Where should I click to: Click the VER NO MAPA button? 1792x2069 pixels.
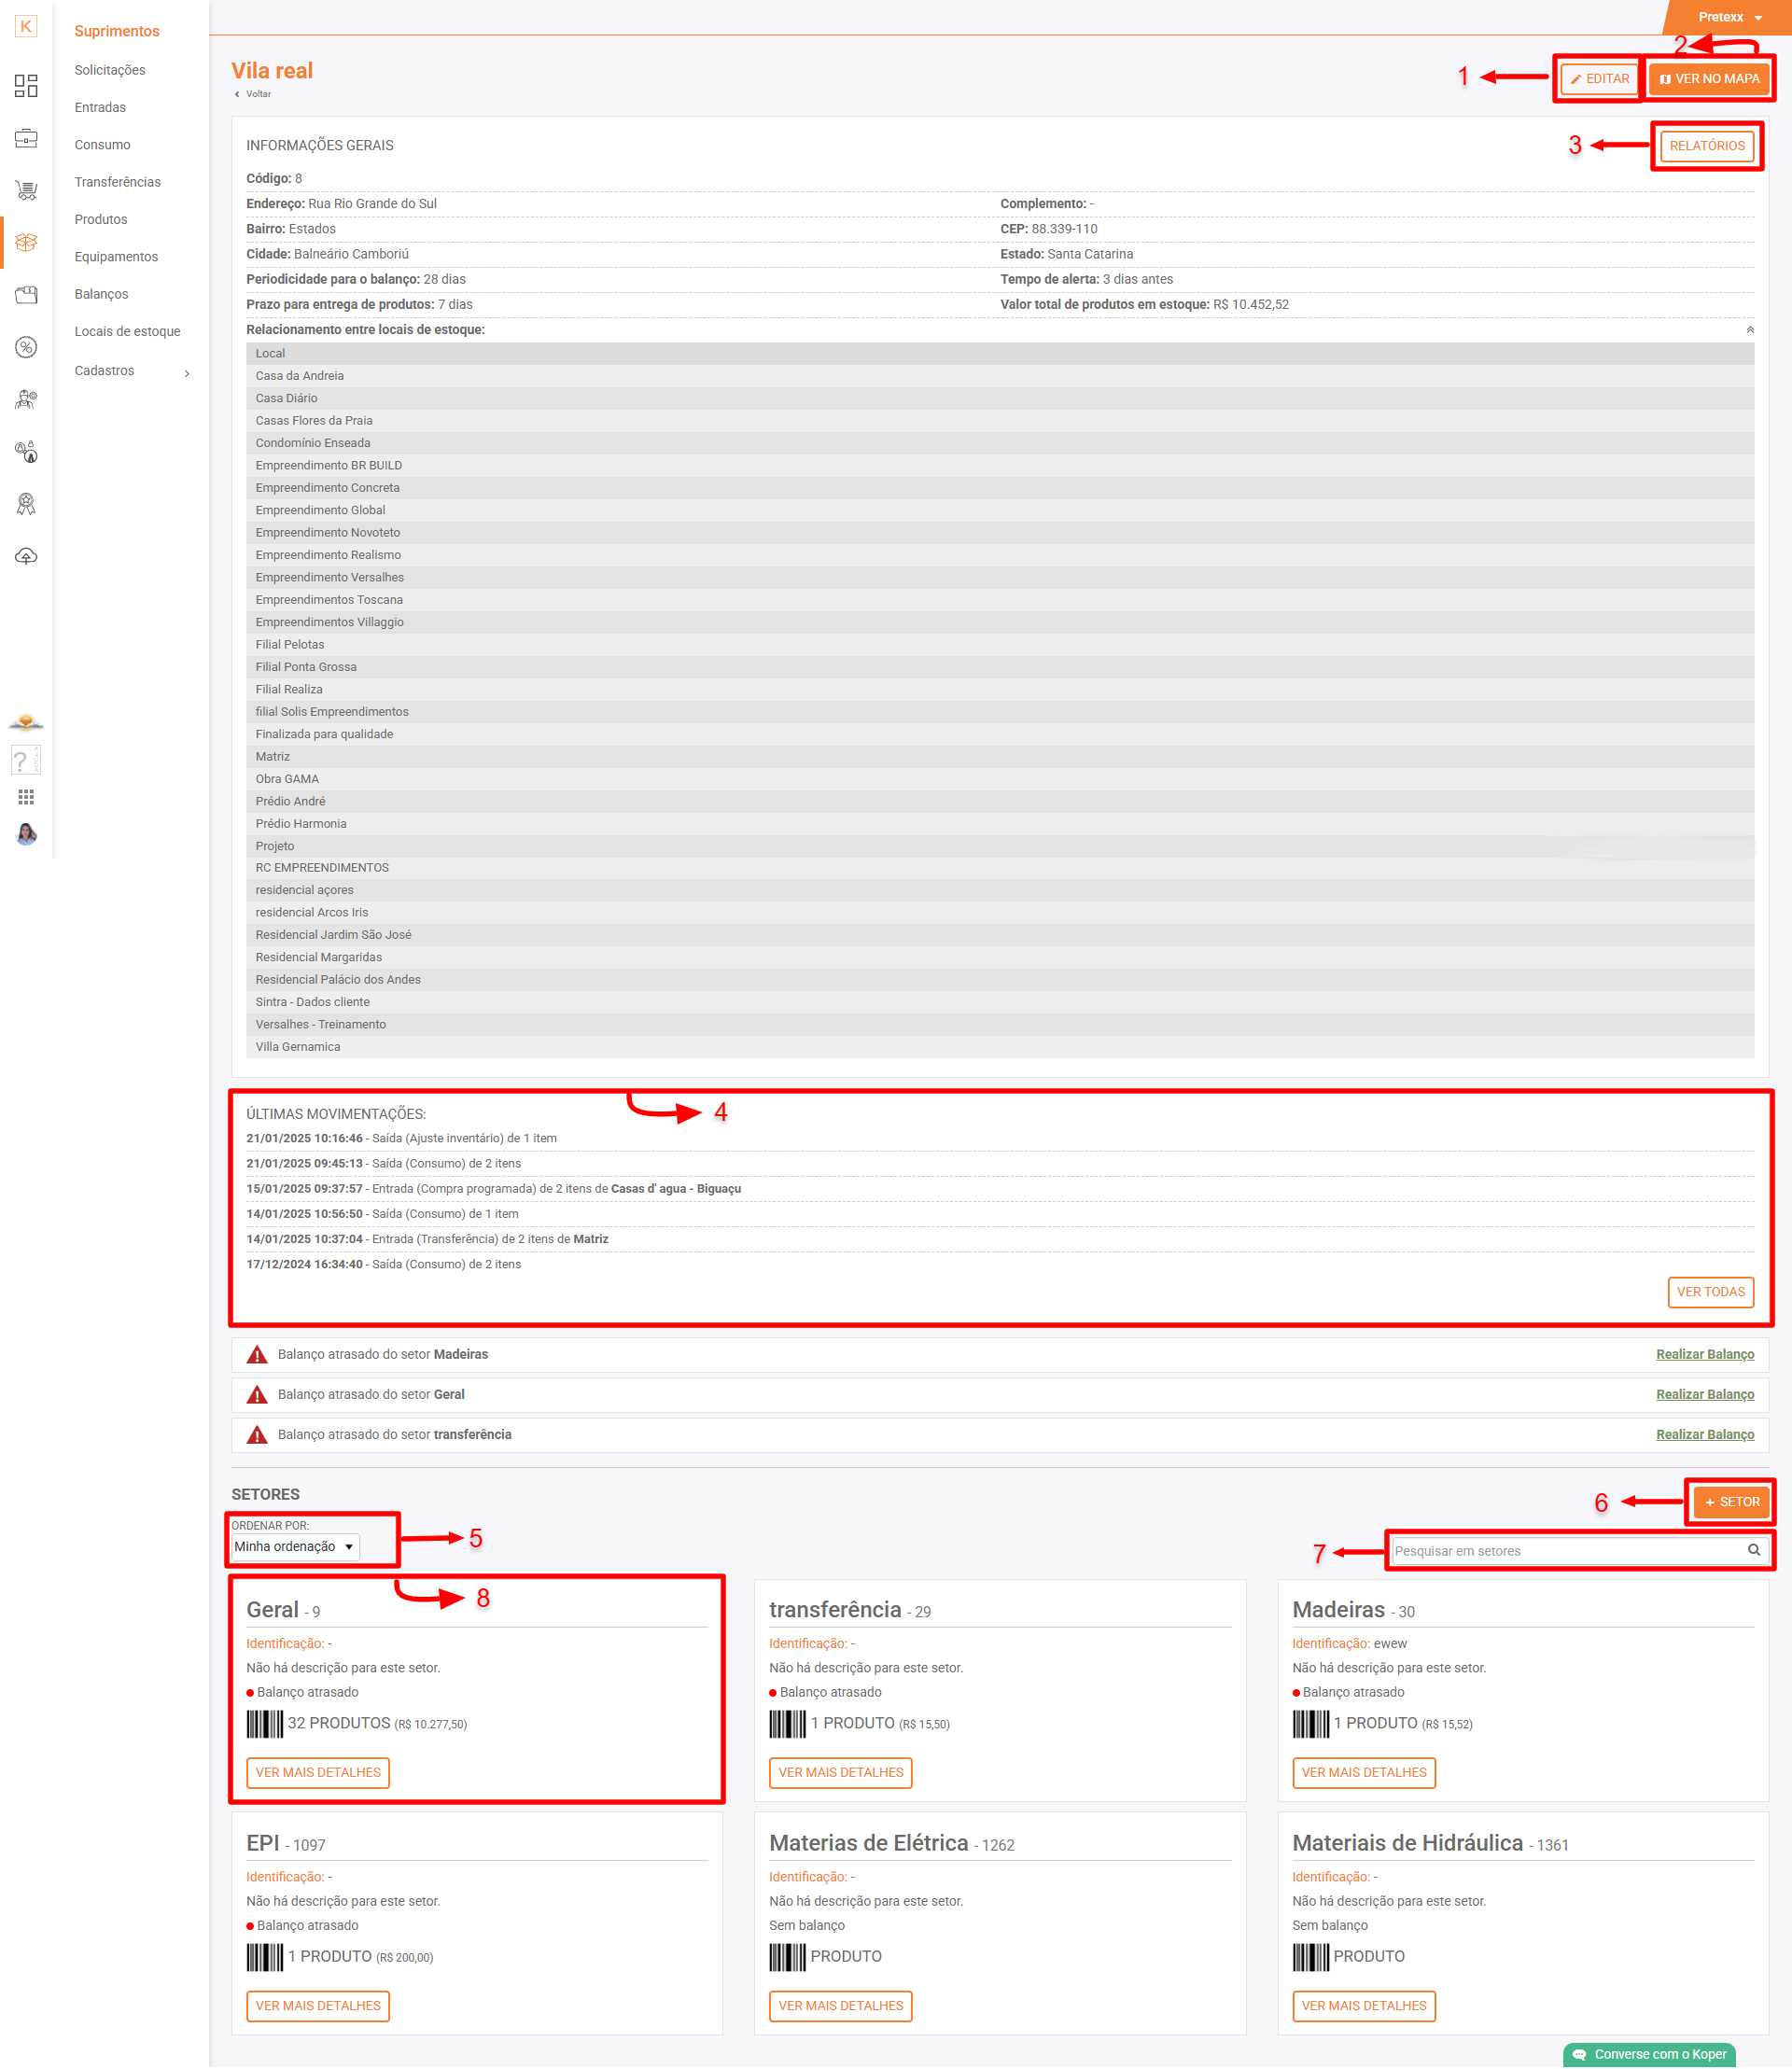click(1709, 79)
